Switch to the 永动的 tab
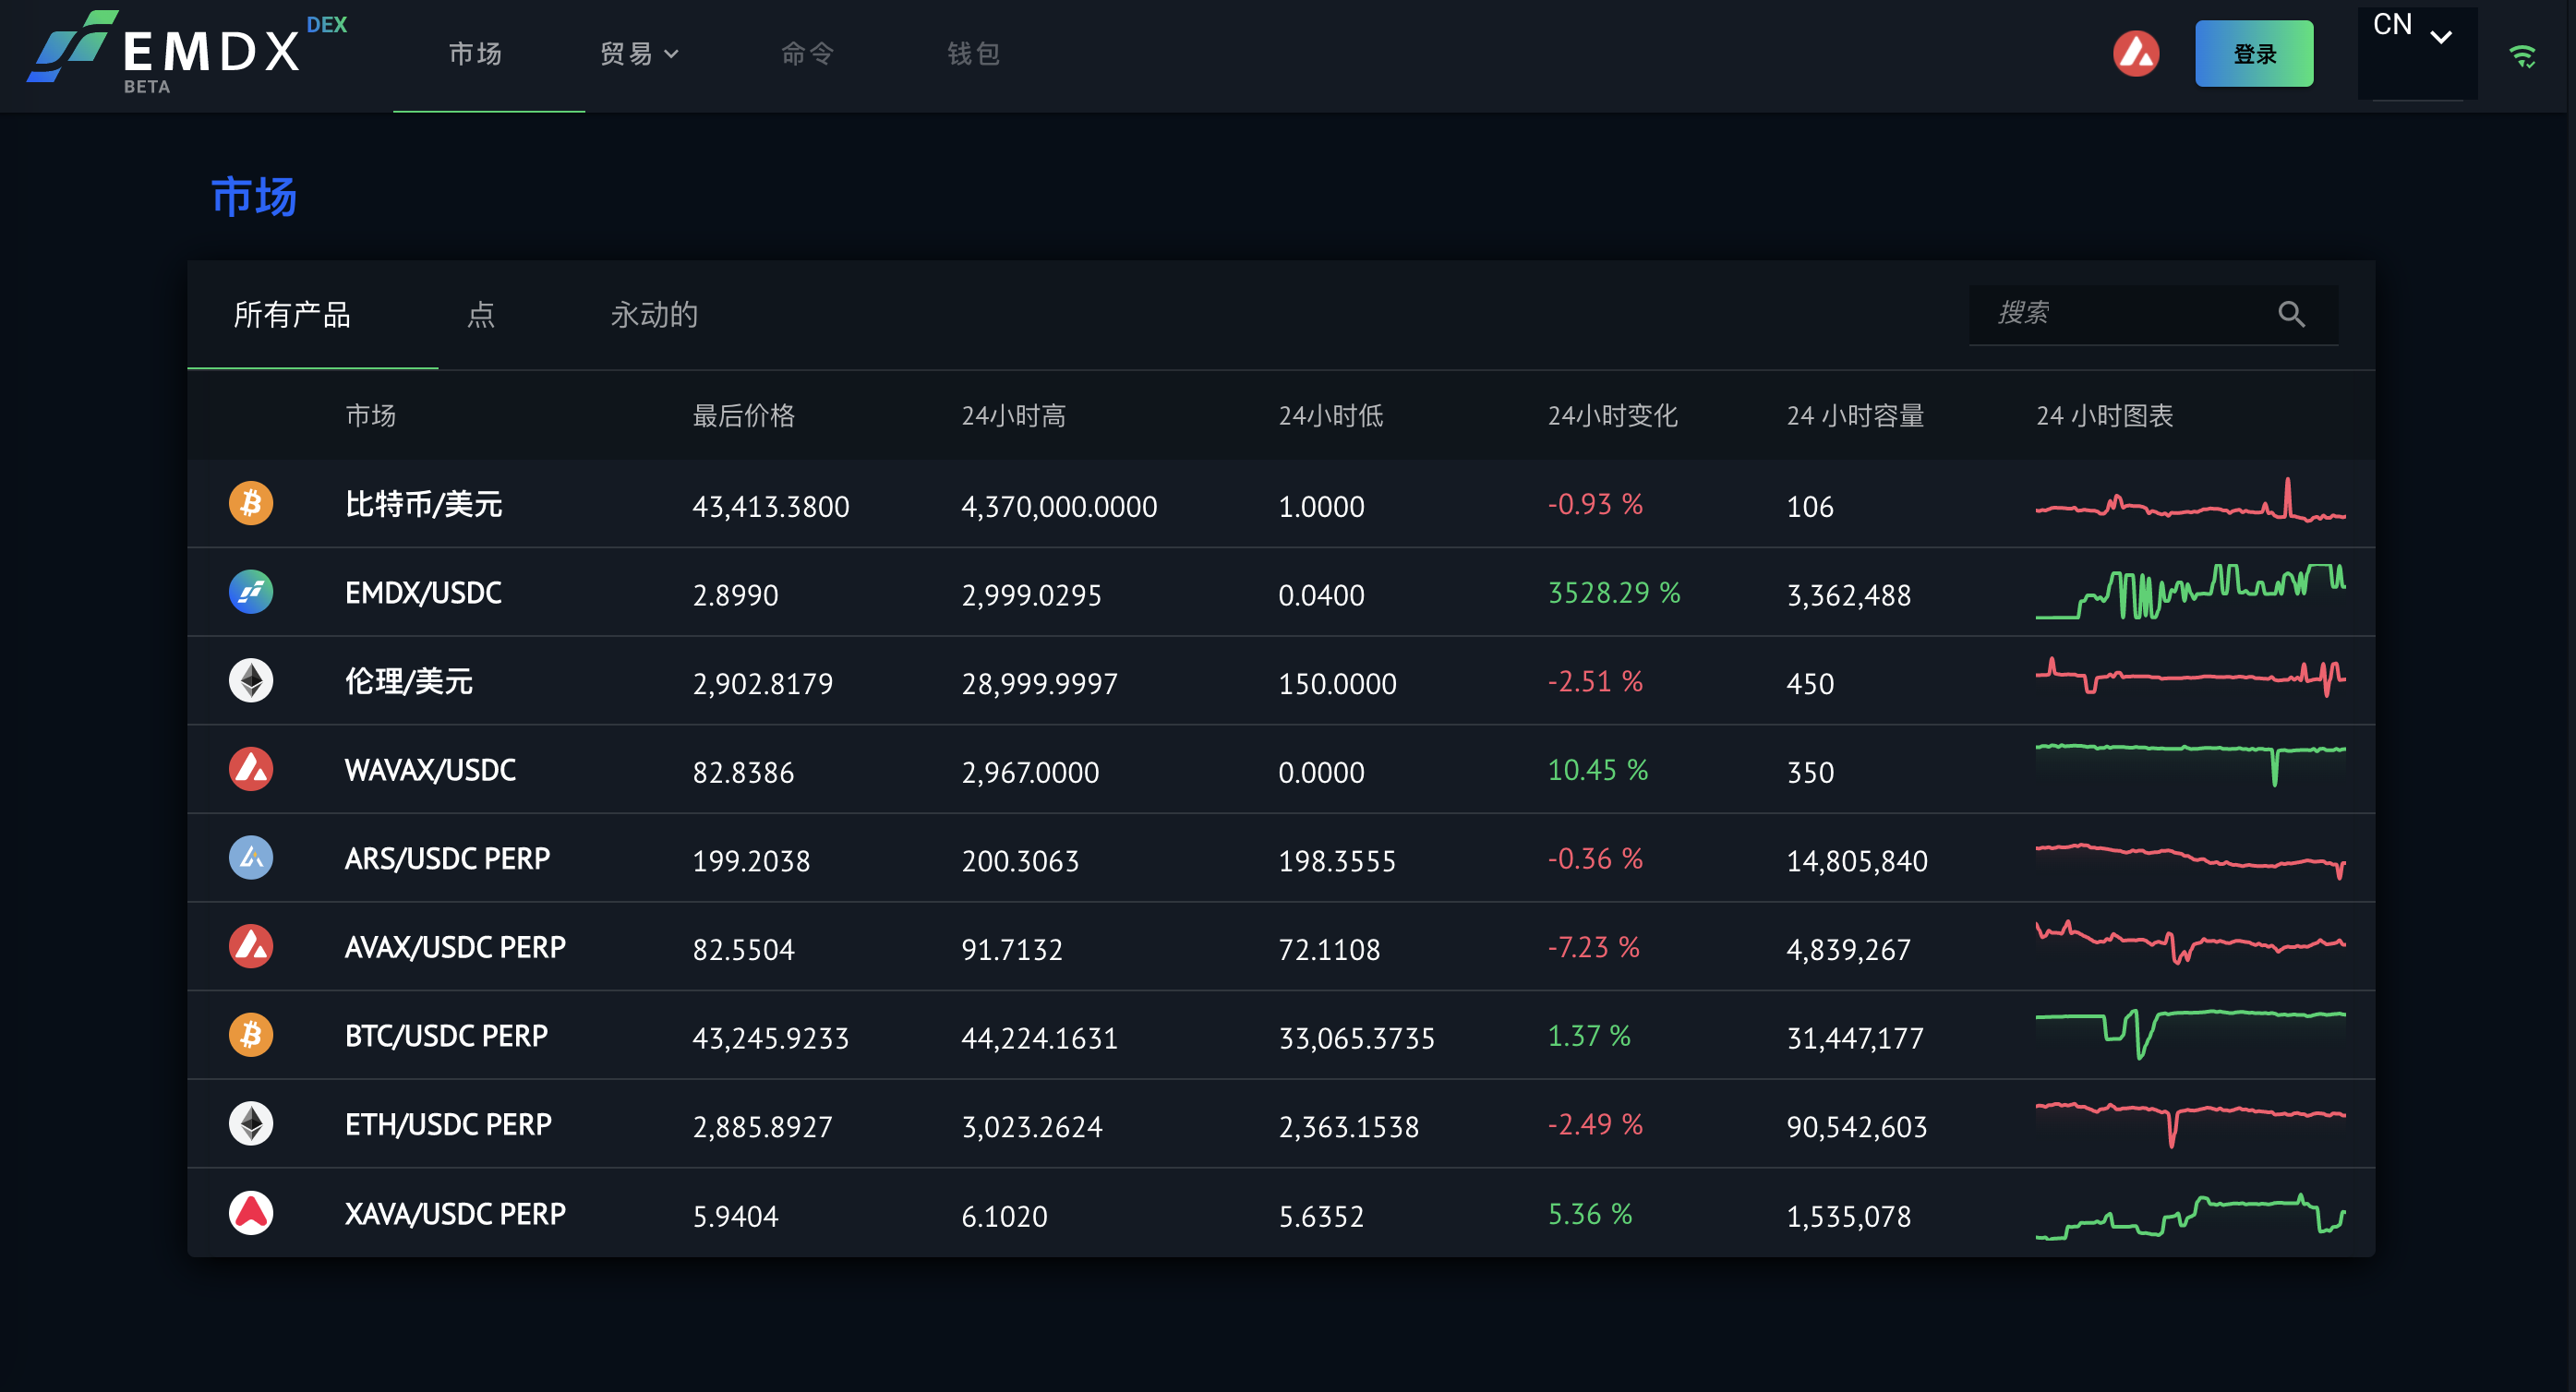Screen dimensions: 2576x1392 coord(654,315)
